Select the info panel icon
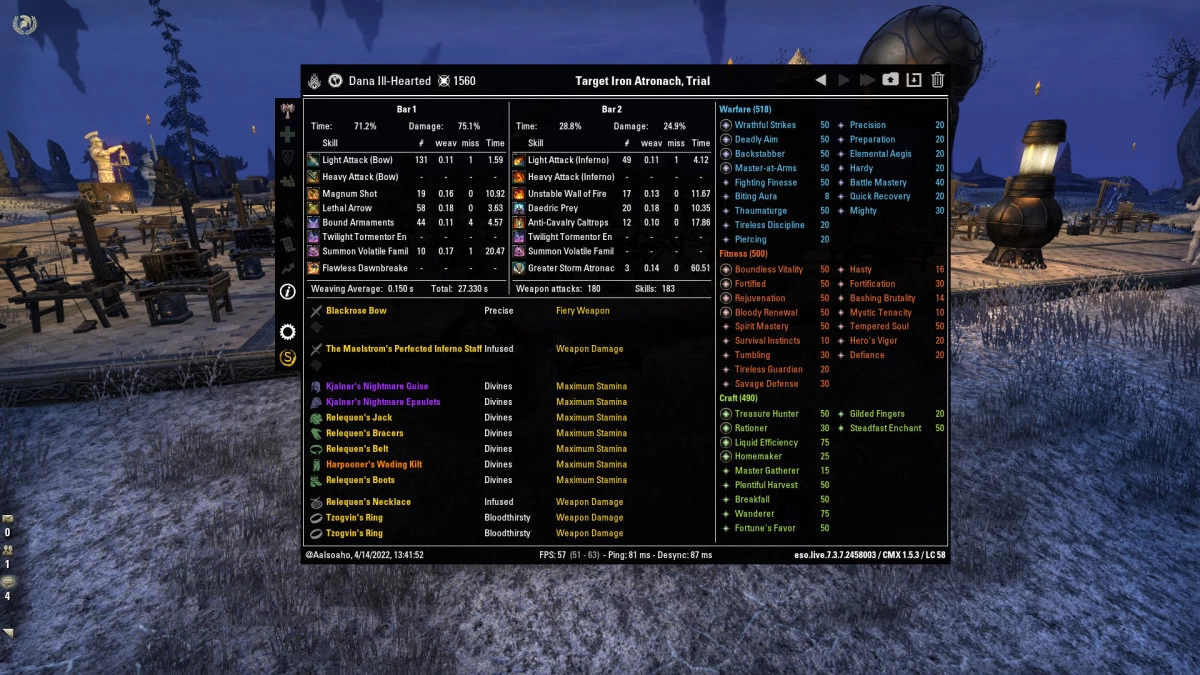This screenshot has height=675, width=1200. tap(288, 292)
